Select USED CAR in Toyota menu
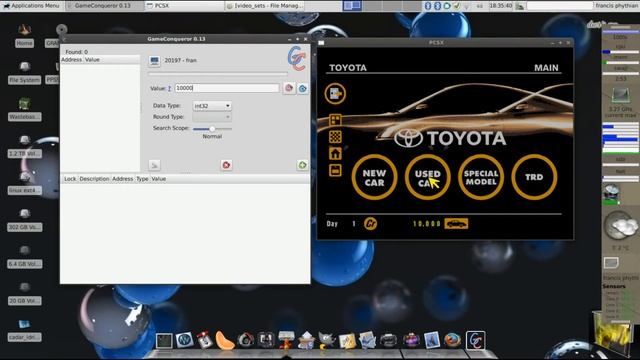The image size is (640, 360). (x=427, y=177)
